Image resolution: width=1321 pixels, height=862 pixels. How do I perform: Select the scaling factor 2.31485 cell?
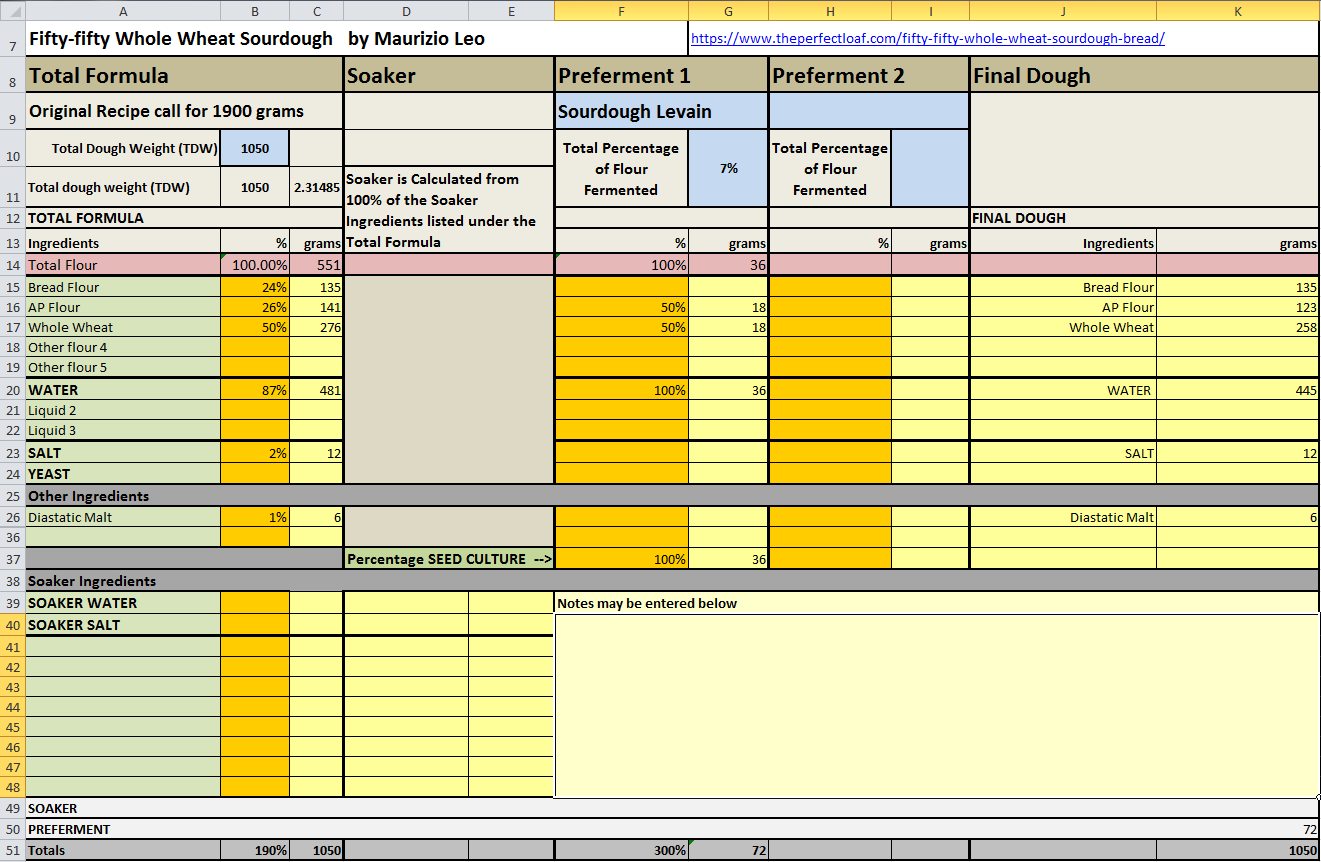click(316, 187)
